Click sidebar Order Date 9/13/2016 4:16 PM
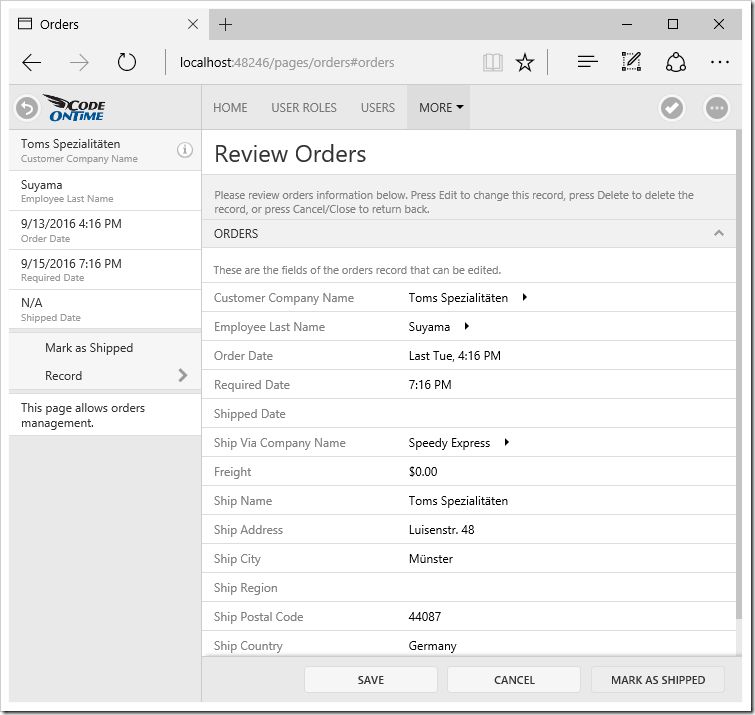This screenshot has width=755, height=715. 105,230
